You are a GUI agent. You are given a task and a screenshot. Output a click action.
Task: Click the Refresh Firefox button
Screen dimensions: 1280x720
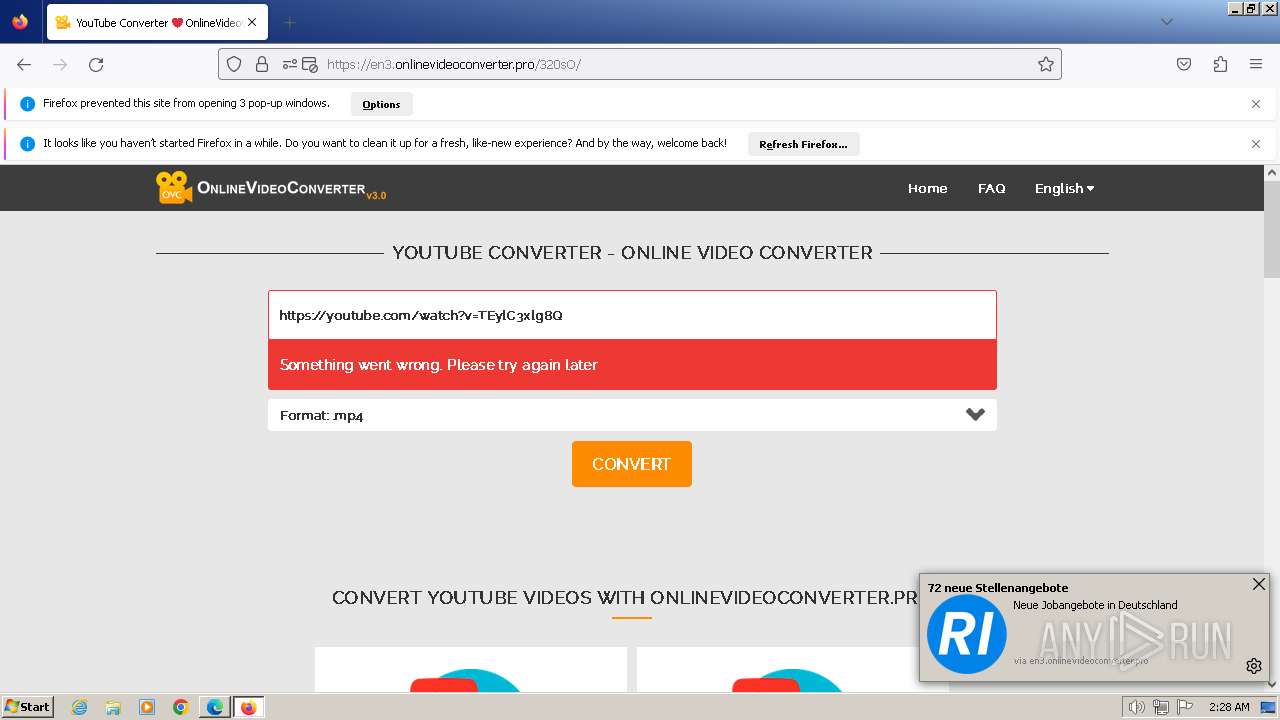803,144
